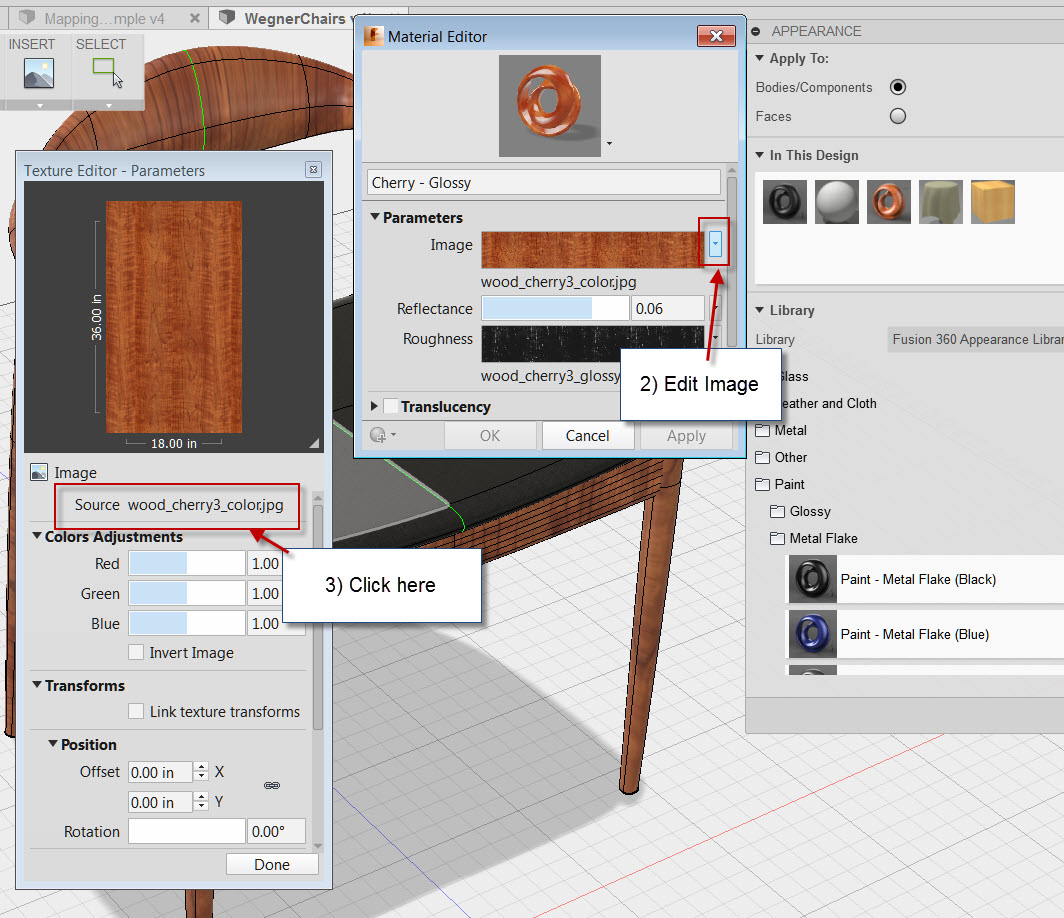Select the Bodies/Components radio button
Screen dimensions: 1064x918
click(x=897, y=87)
